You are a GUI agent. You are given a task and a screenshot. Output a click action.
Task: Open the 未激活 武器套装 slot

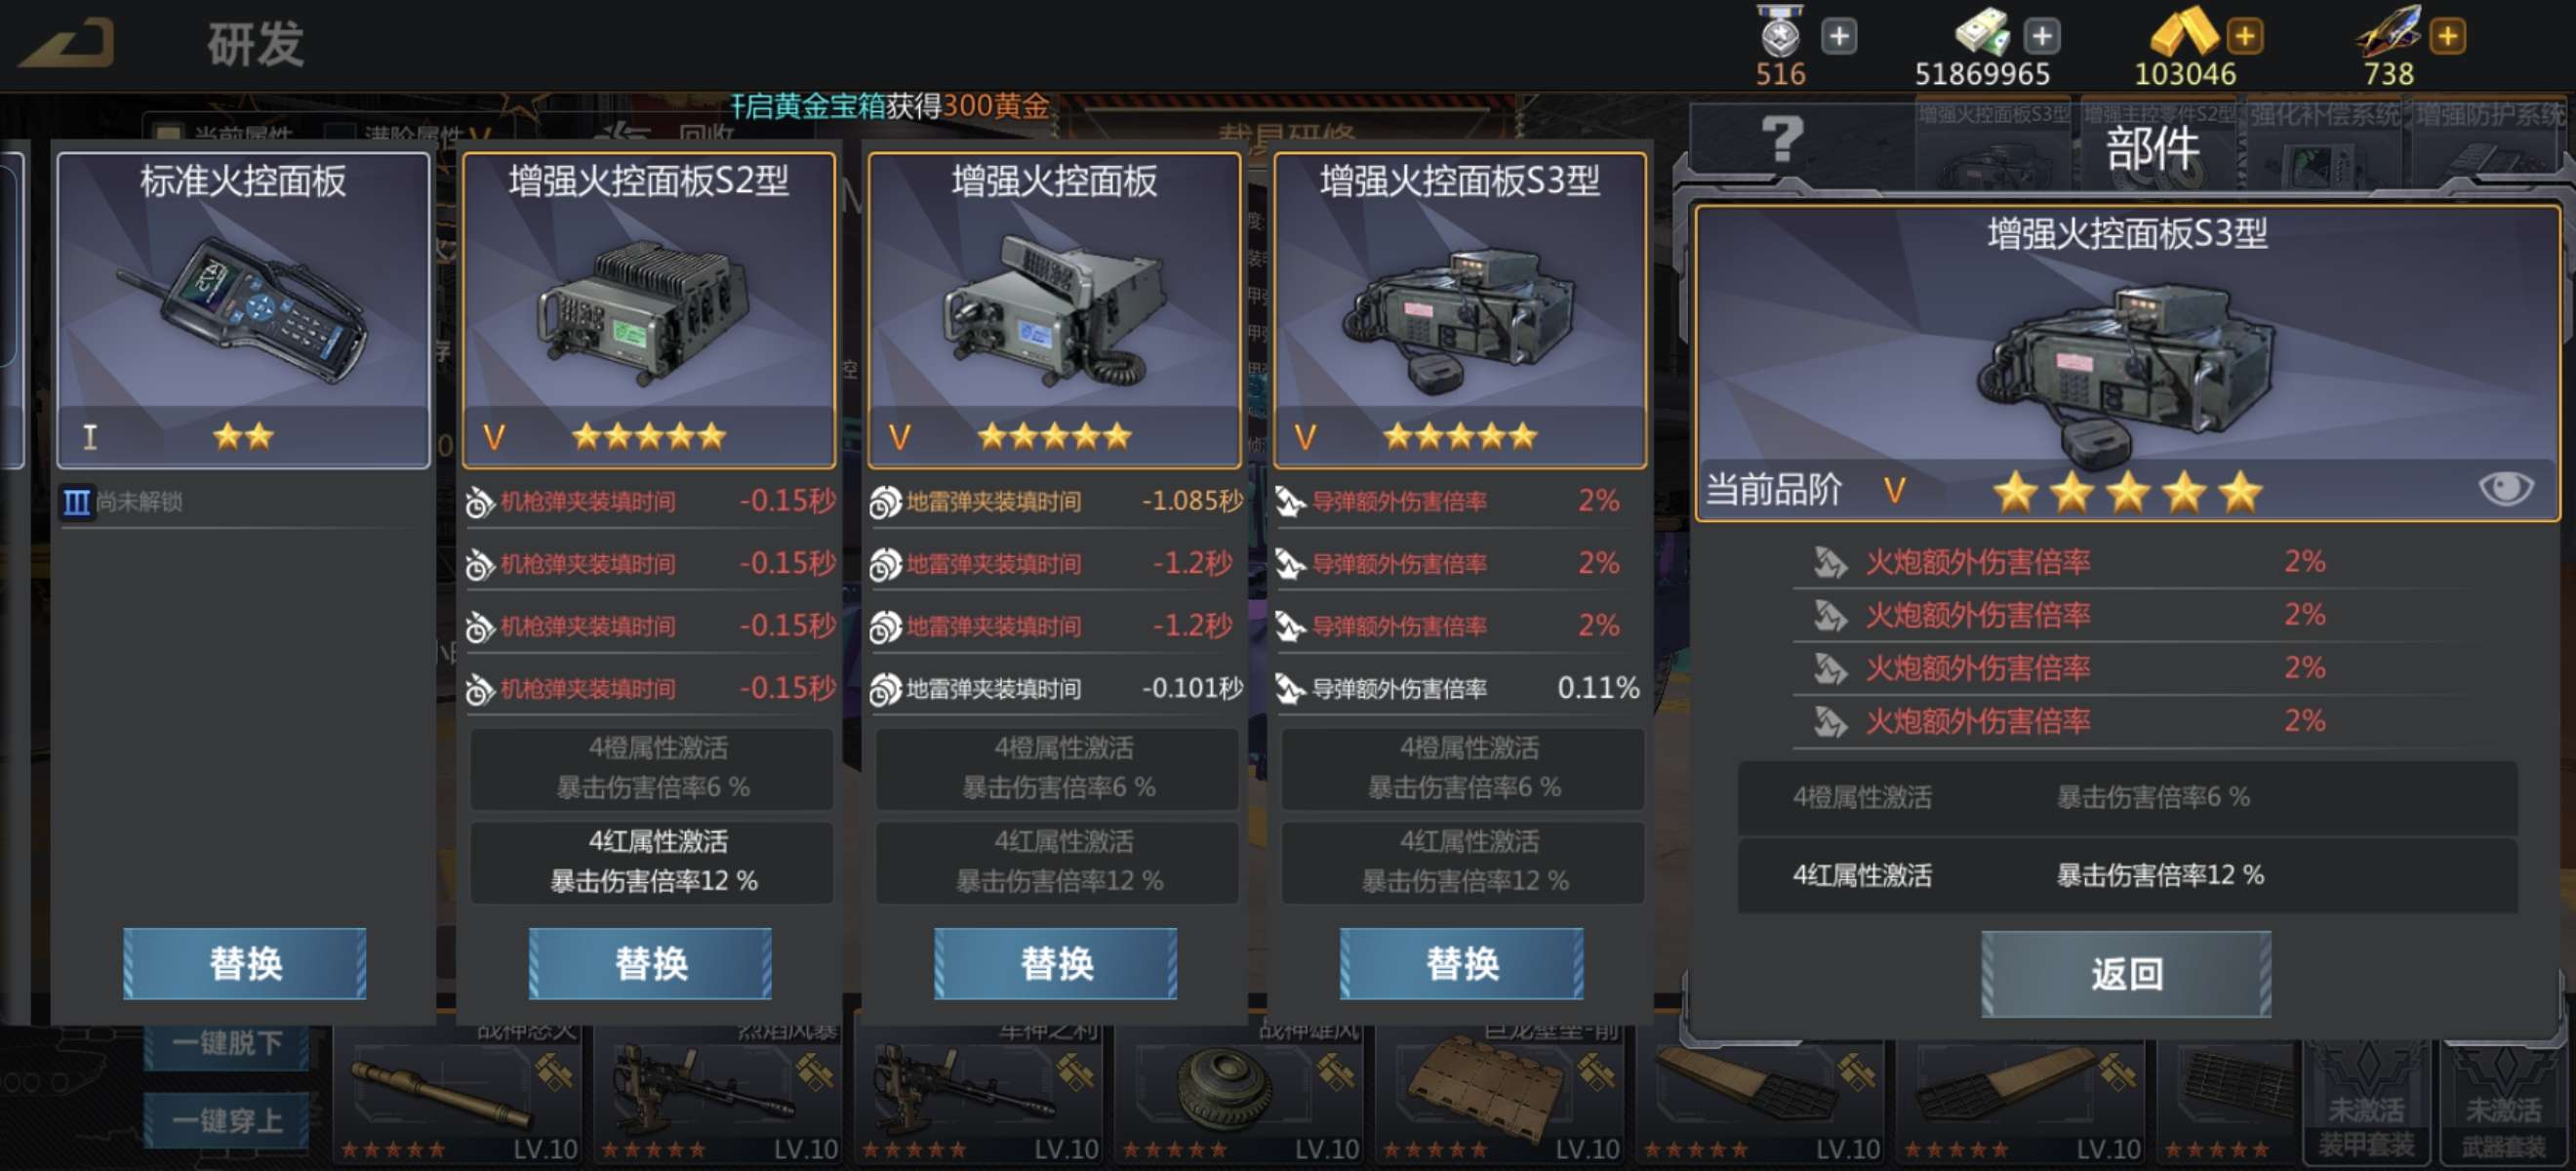pos(2503,1100)
